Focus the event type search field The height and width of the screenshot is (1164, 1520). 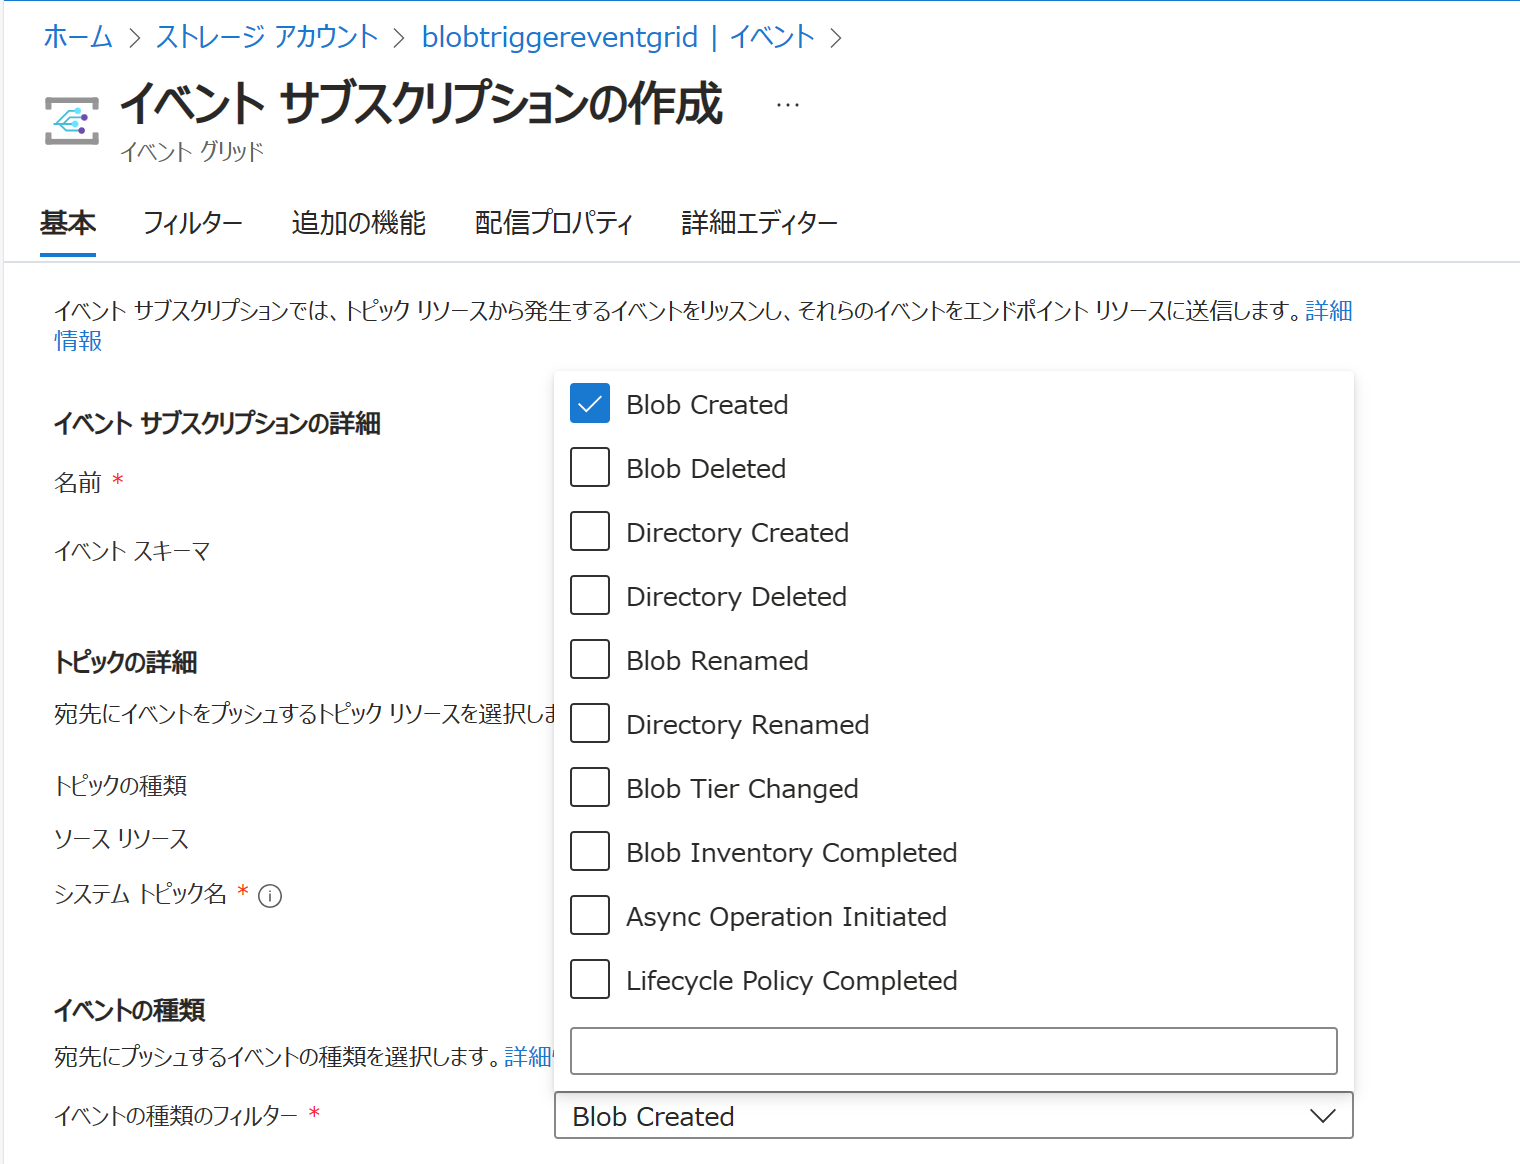coord(953,1051)
